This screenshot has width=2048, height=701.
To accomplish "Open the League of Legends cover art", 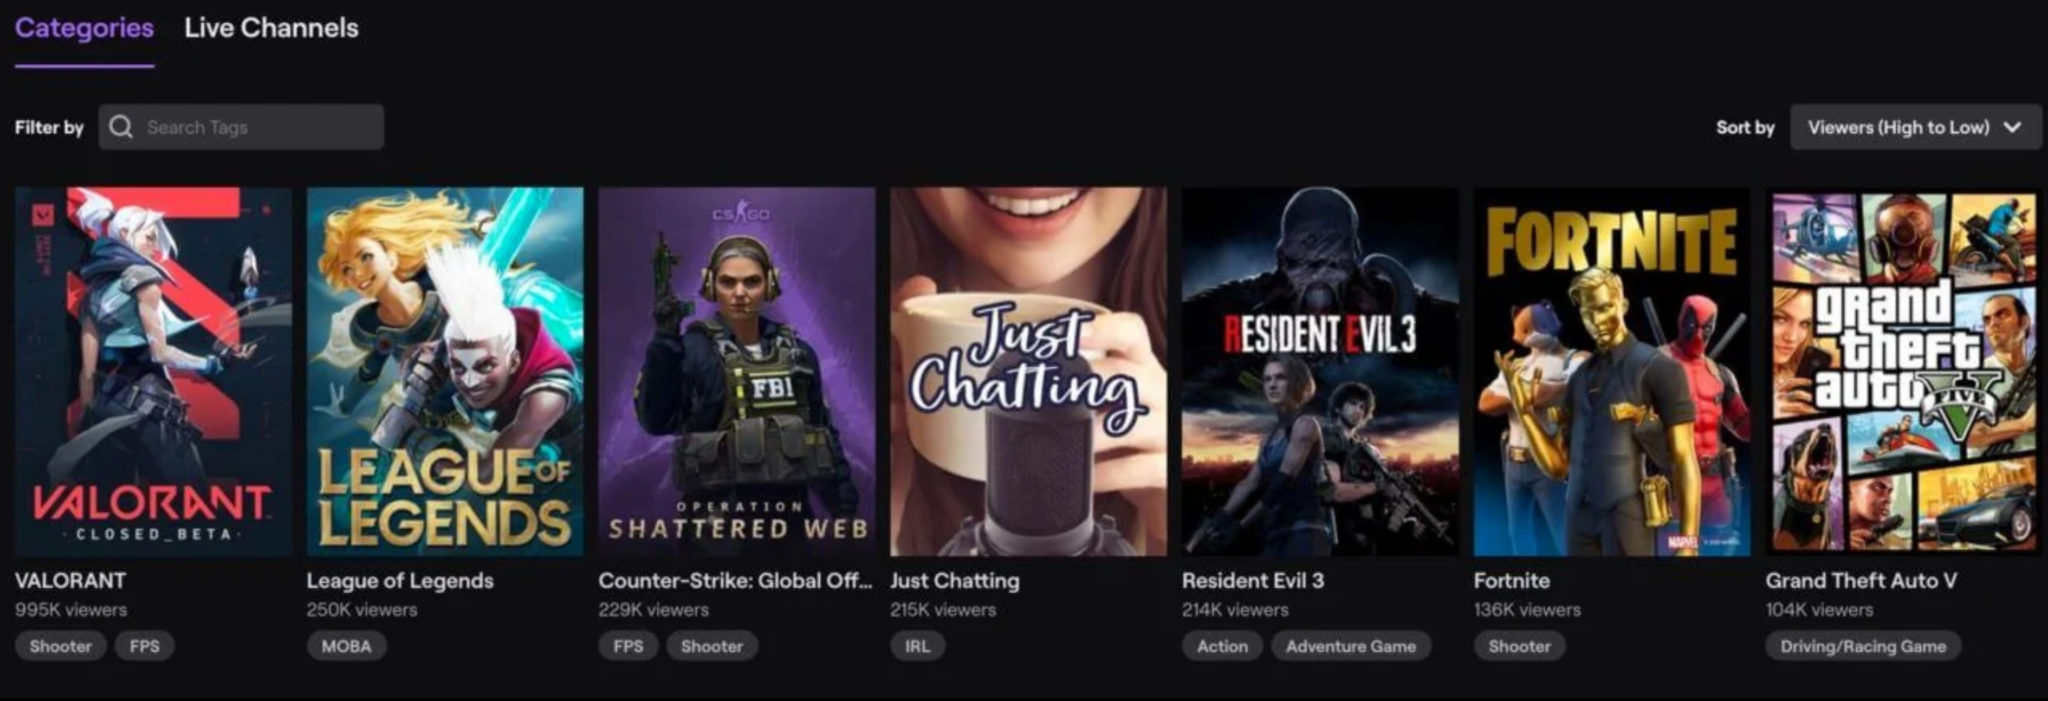I will tap(445, 371).
